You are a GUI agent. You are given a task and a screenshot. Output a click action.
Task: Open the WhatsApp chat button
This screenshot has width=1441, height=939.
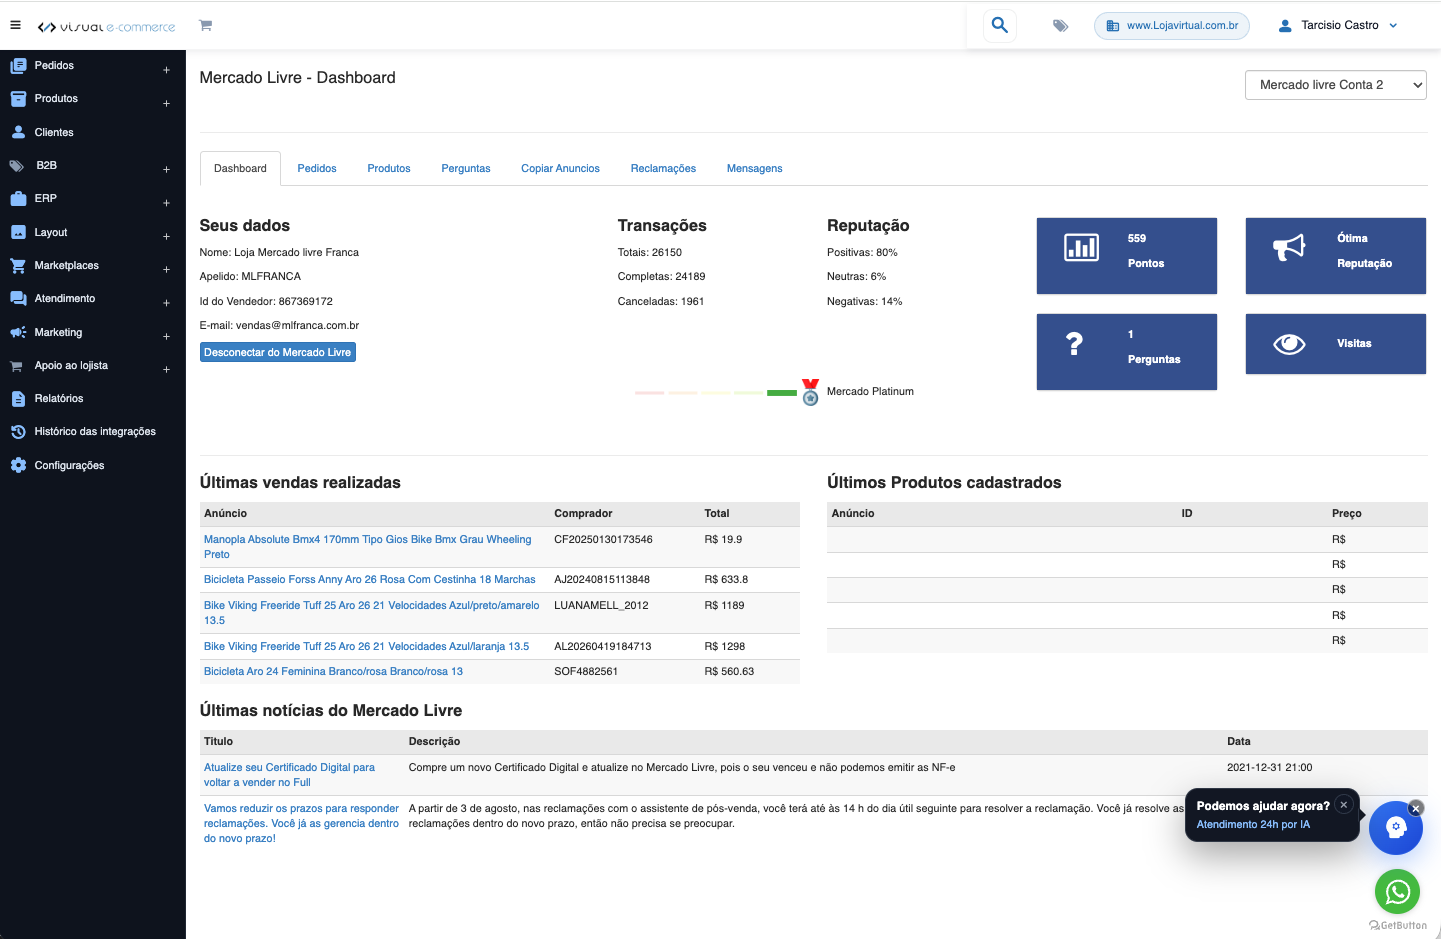1398,891
